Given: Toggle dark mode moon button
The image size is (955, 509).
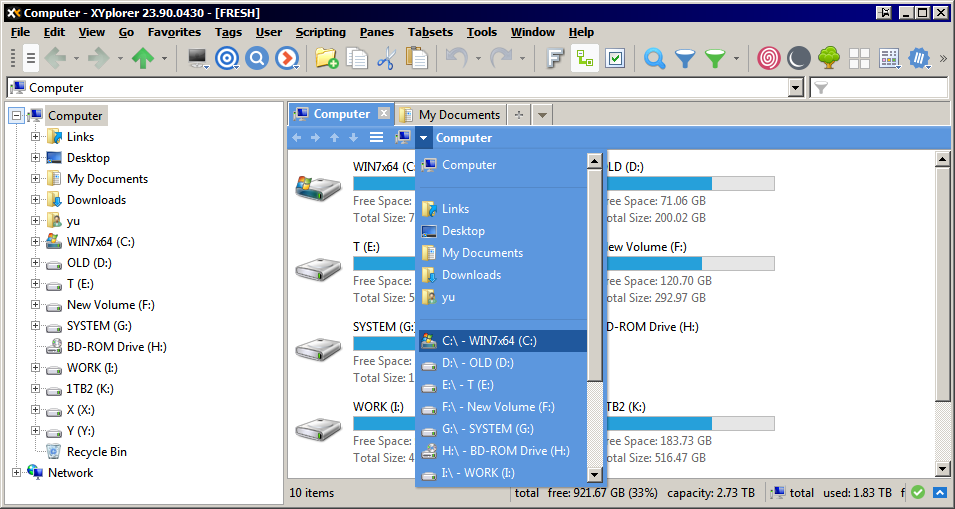Looking at the screenshot, I should pyautogui.click(x=798, y=58).
